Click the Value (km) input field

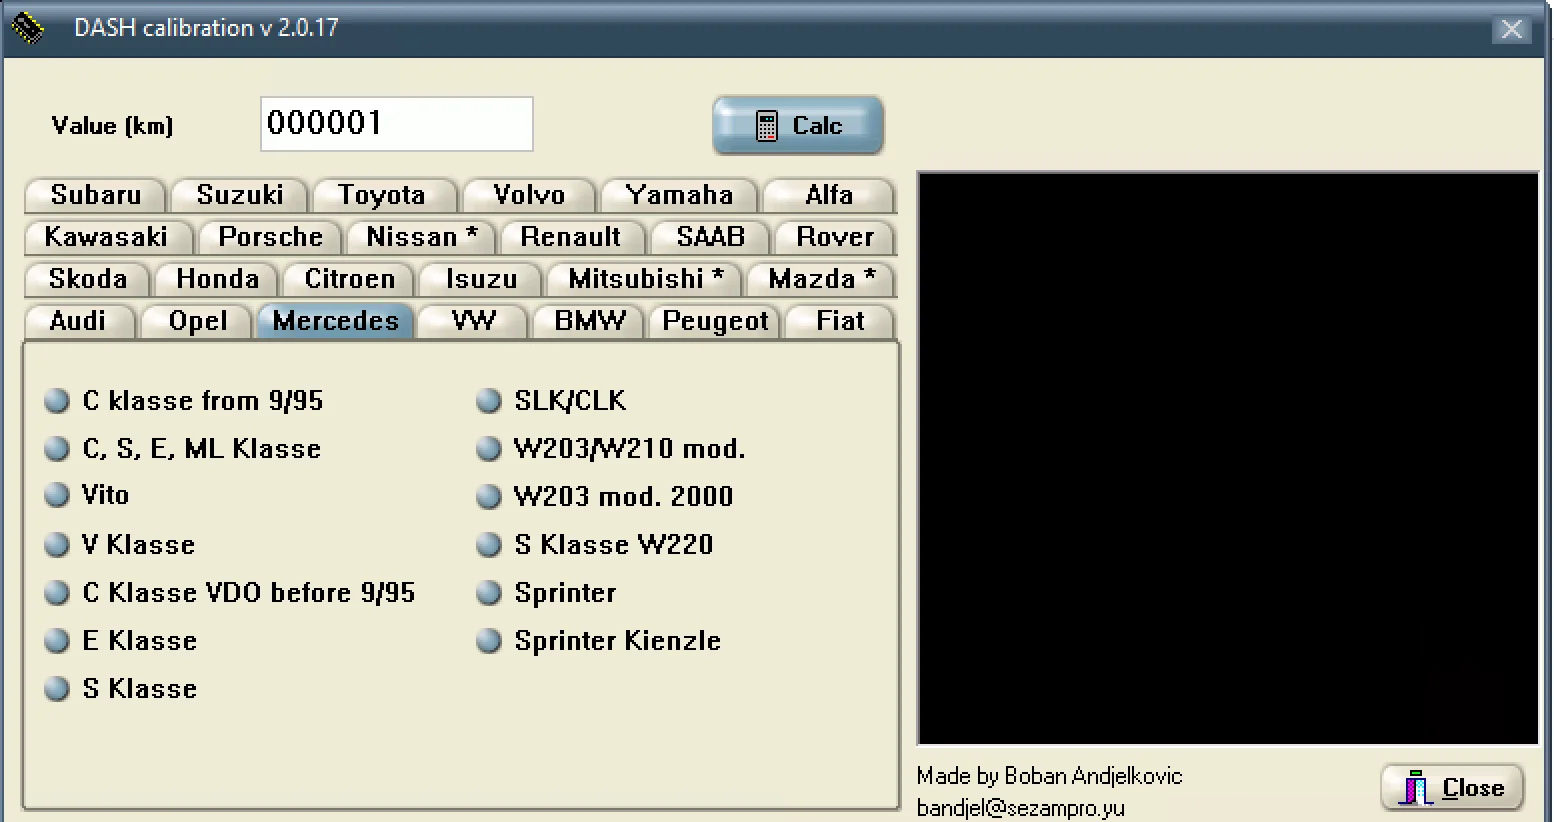click(397, 124)
